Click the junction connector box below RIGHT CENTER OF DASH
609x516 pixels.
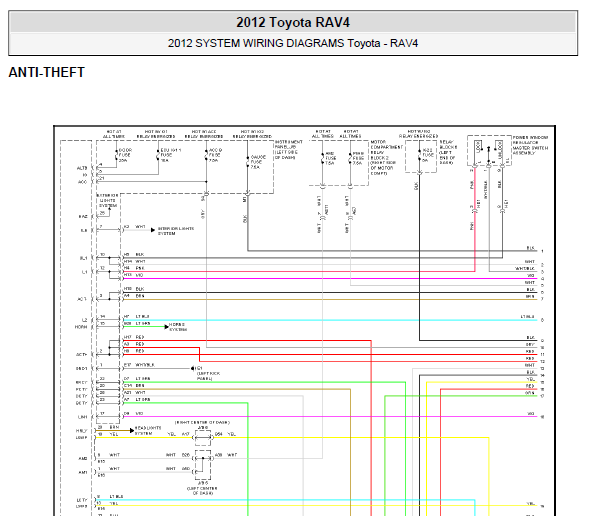(203, 438)
